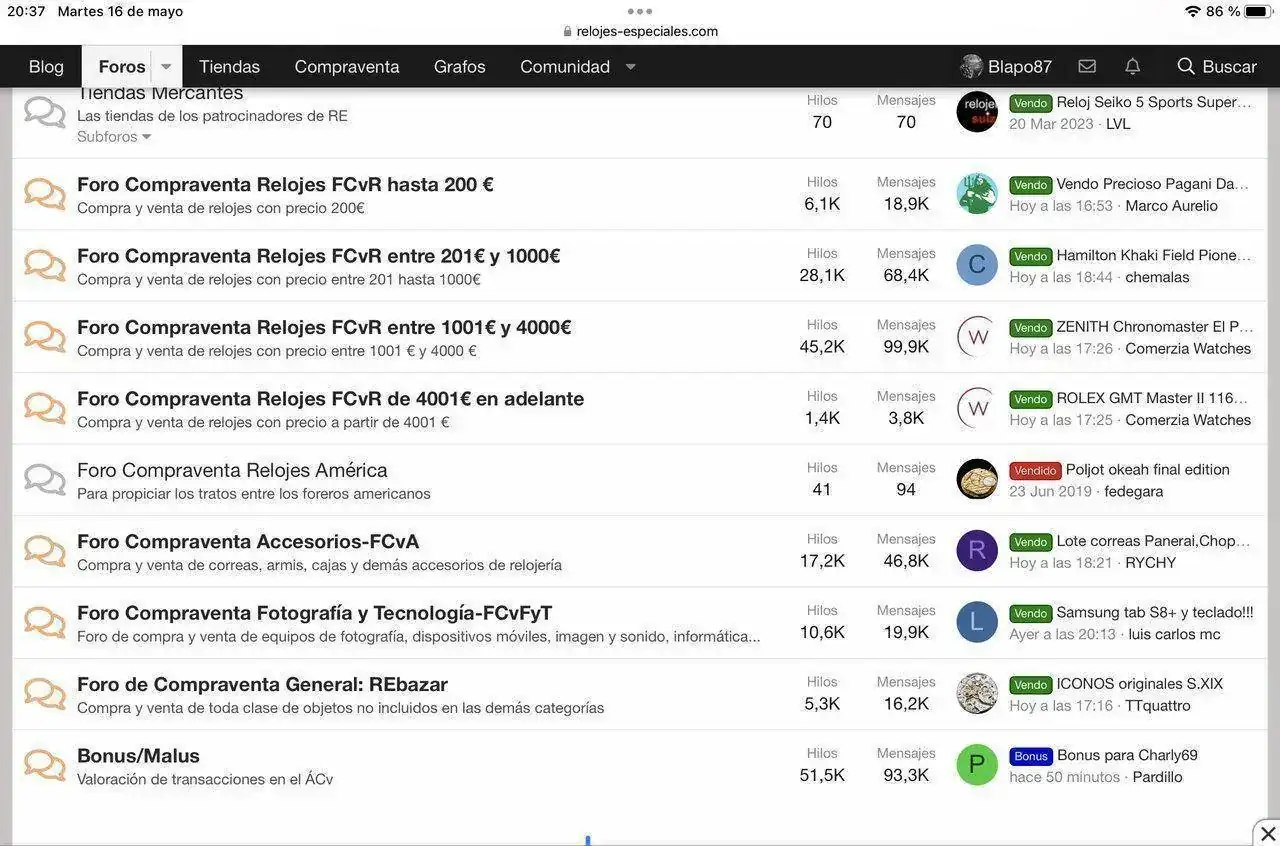Select the Tiendas navigation tab

(229, 66)
